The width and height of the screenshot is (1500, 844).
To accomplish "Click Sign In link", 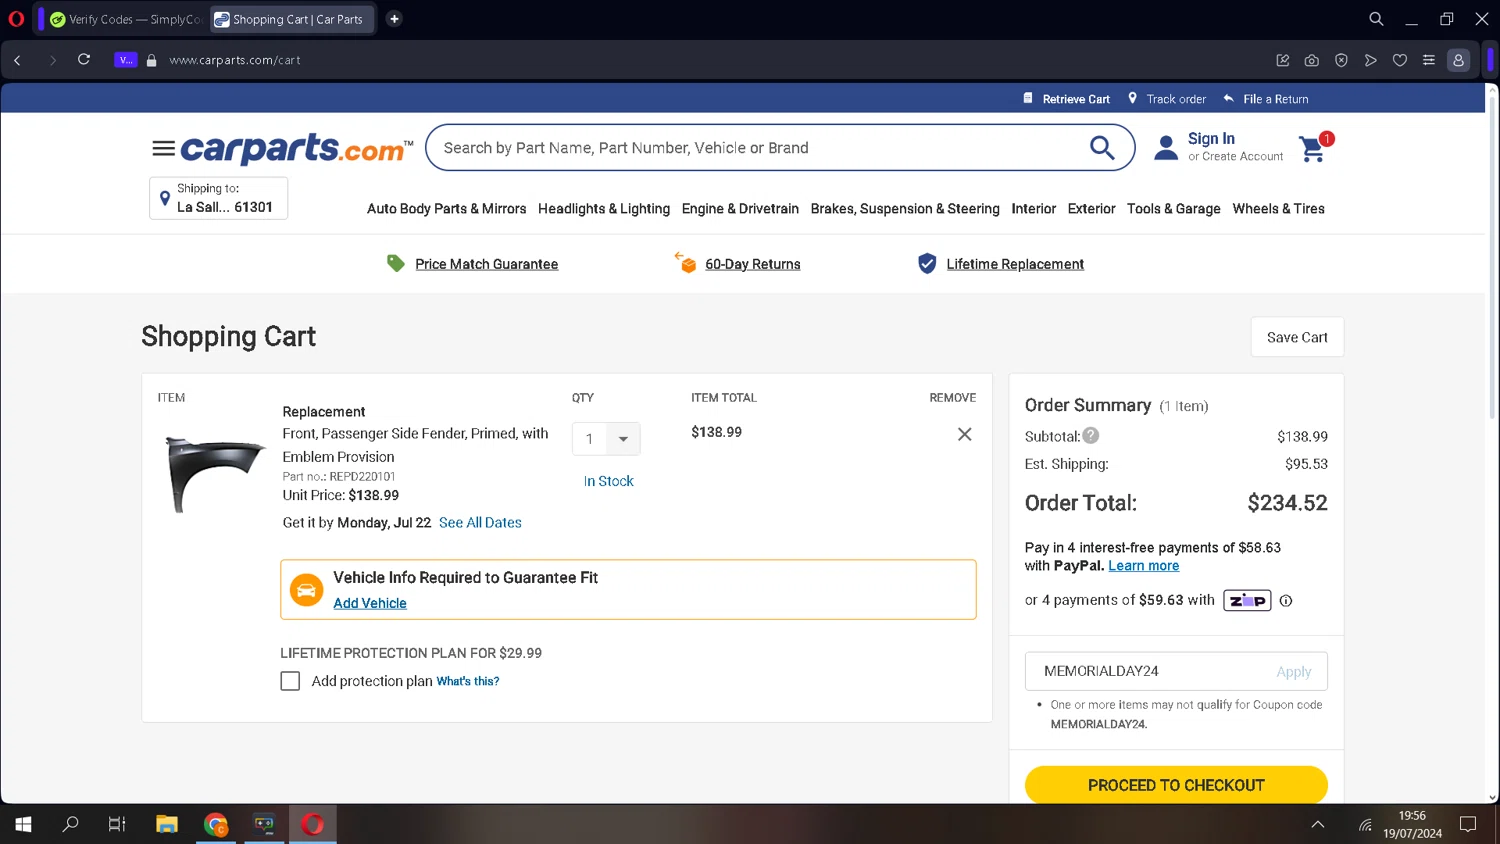I will click(x=1211, y=139).
